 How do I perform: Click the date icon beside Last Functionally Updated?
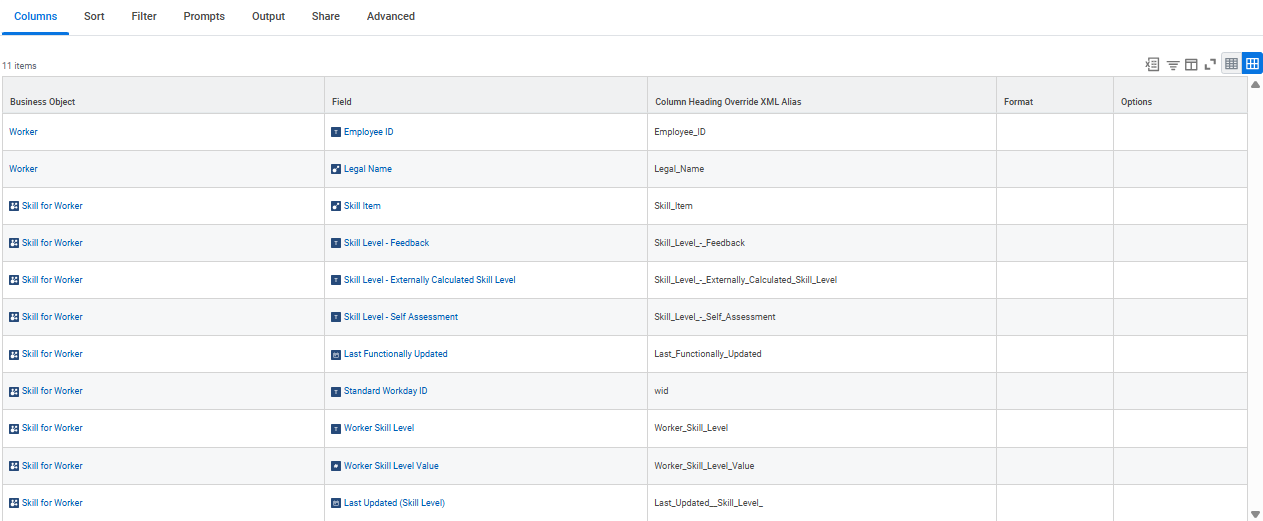click(336, 354)
